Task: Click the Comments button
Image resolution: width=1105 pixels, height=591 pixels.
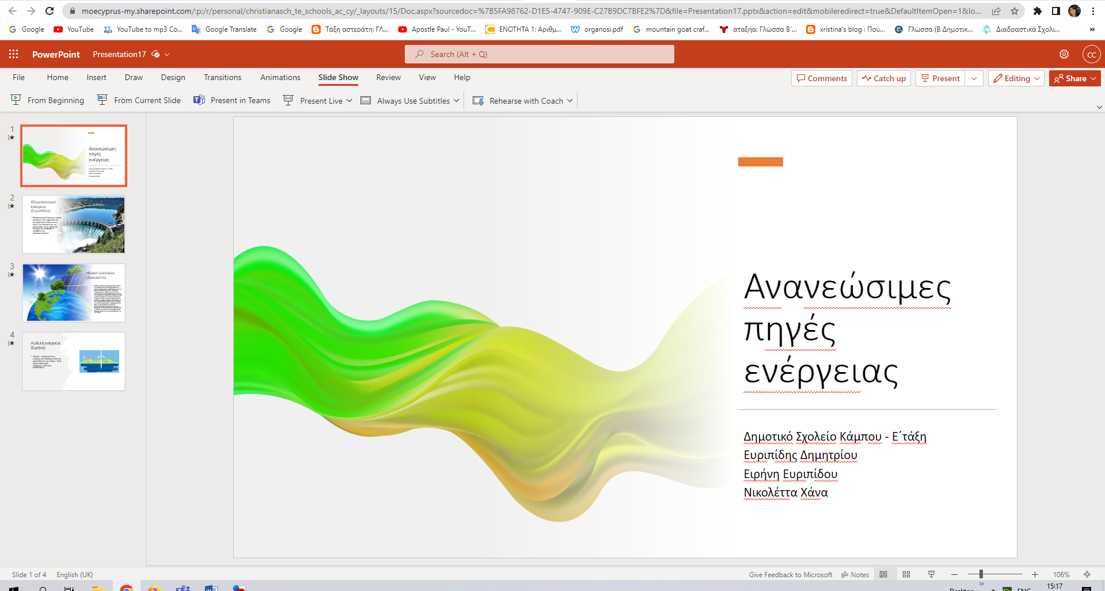Action: pos(821,78)
